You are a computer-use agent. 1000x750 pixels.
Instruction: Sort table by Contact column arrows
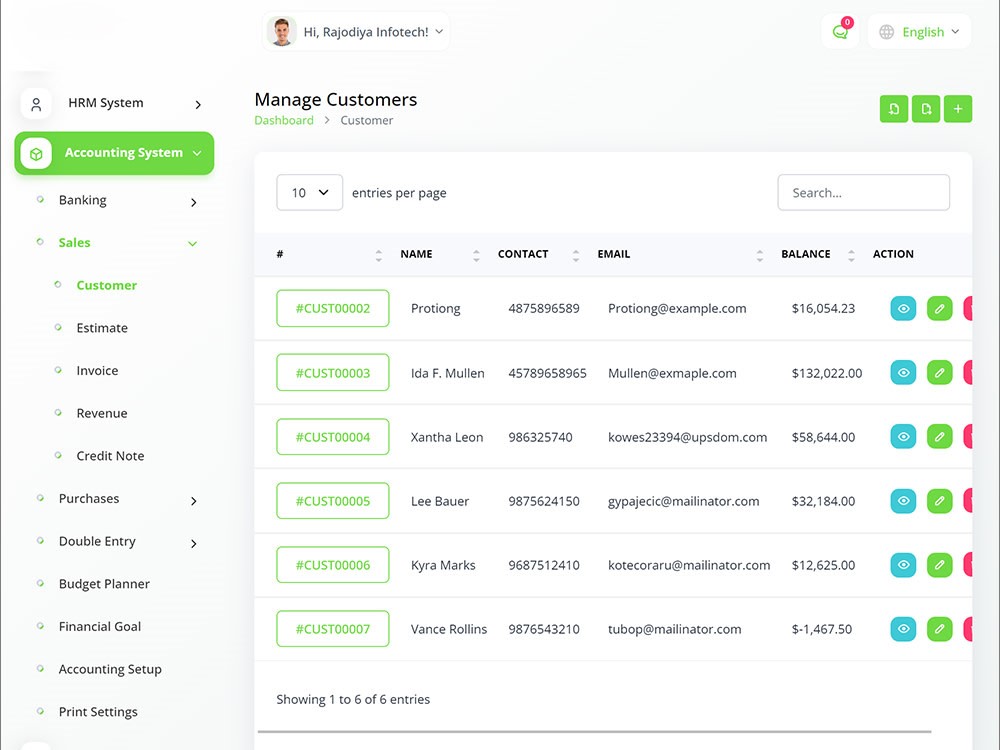(x=576, y=256)
